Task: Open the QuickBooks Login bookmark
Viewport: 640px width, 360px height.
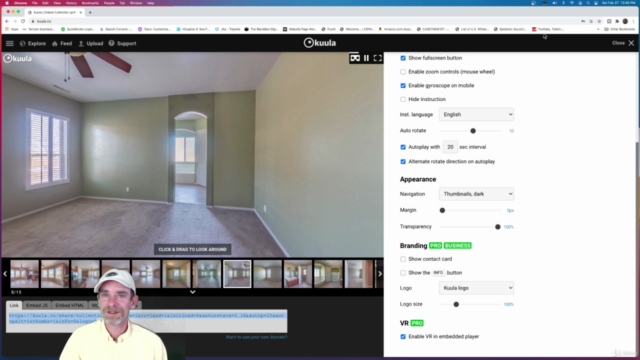Action: pyautogui.click(x=78, y=29)
